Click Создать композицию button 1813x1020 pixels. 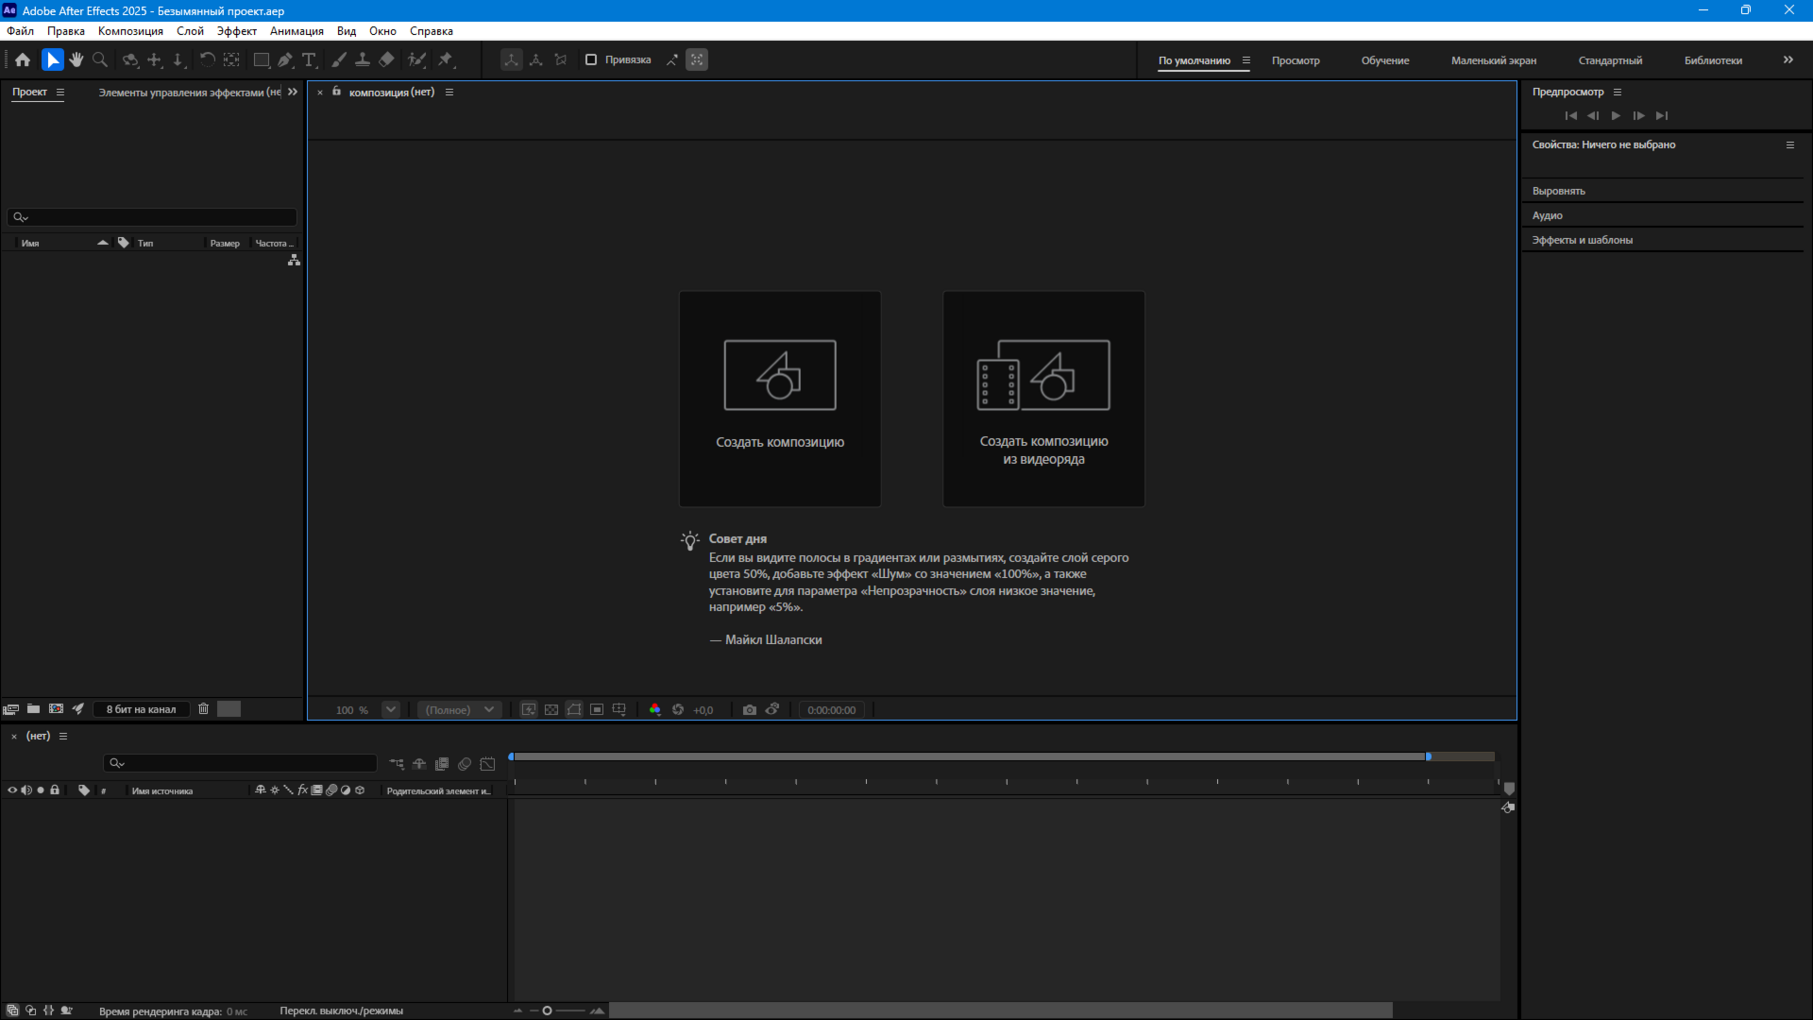point(779,399)
